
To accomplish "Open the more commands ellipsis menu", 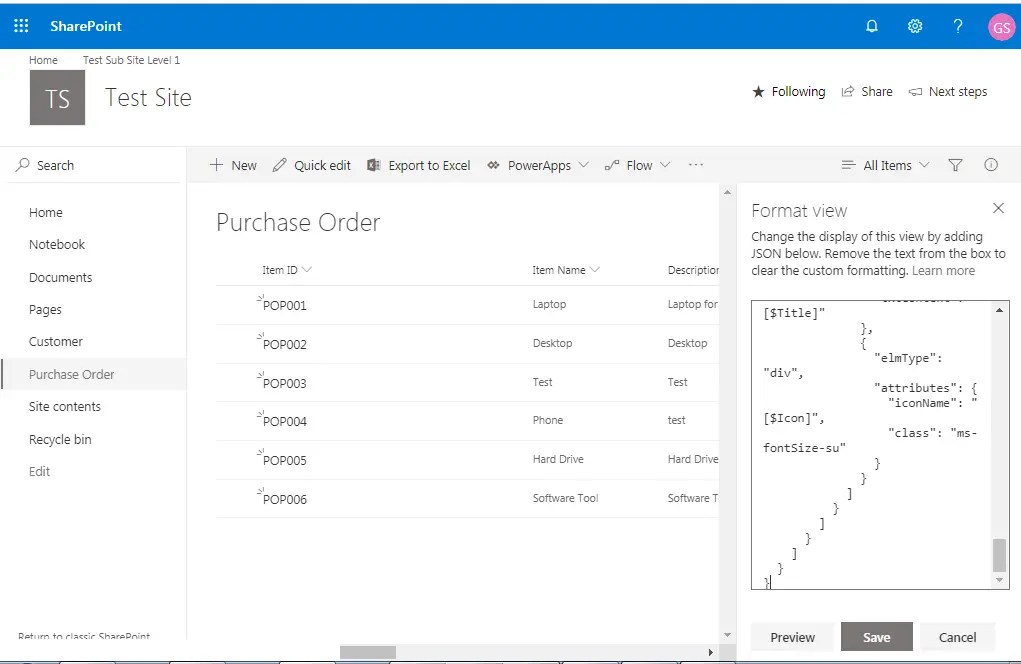I will (696, 165).
